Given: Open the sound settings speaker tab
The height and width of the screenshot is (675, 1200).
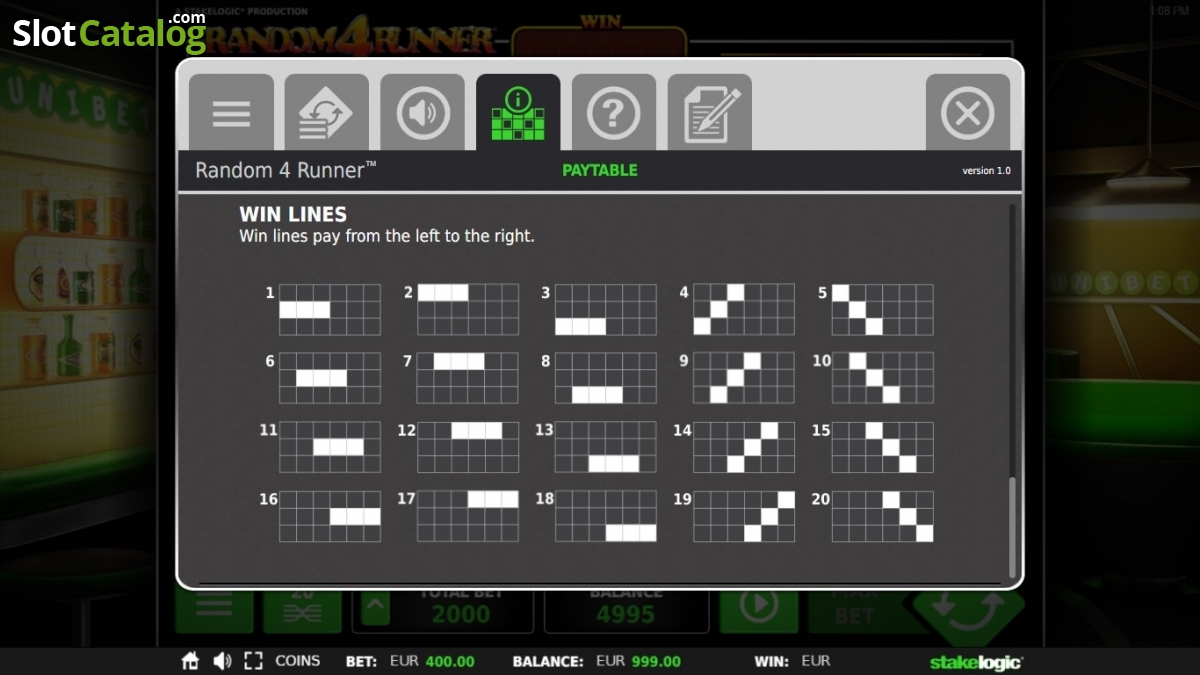Looking at the screenshot, I should pos(423,112).
